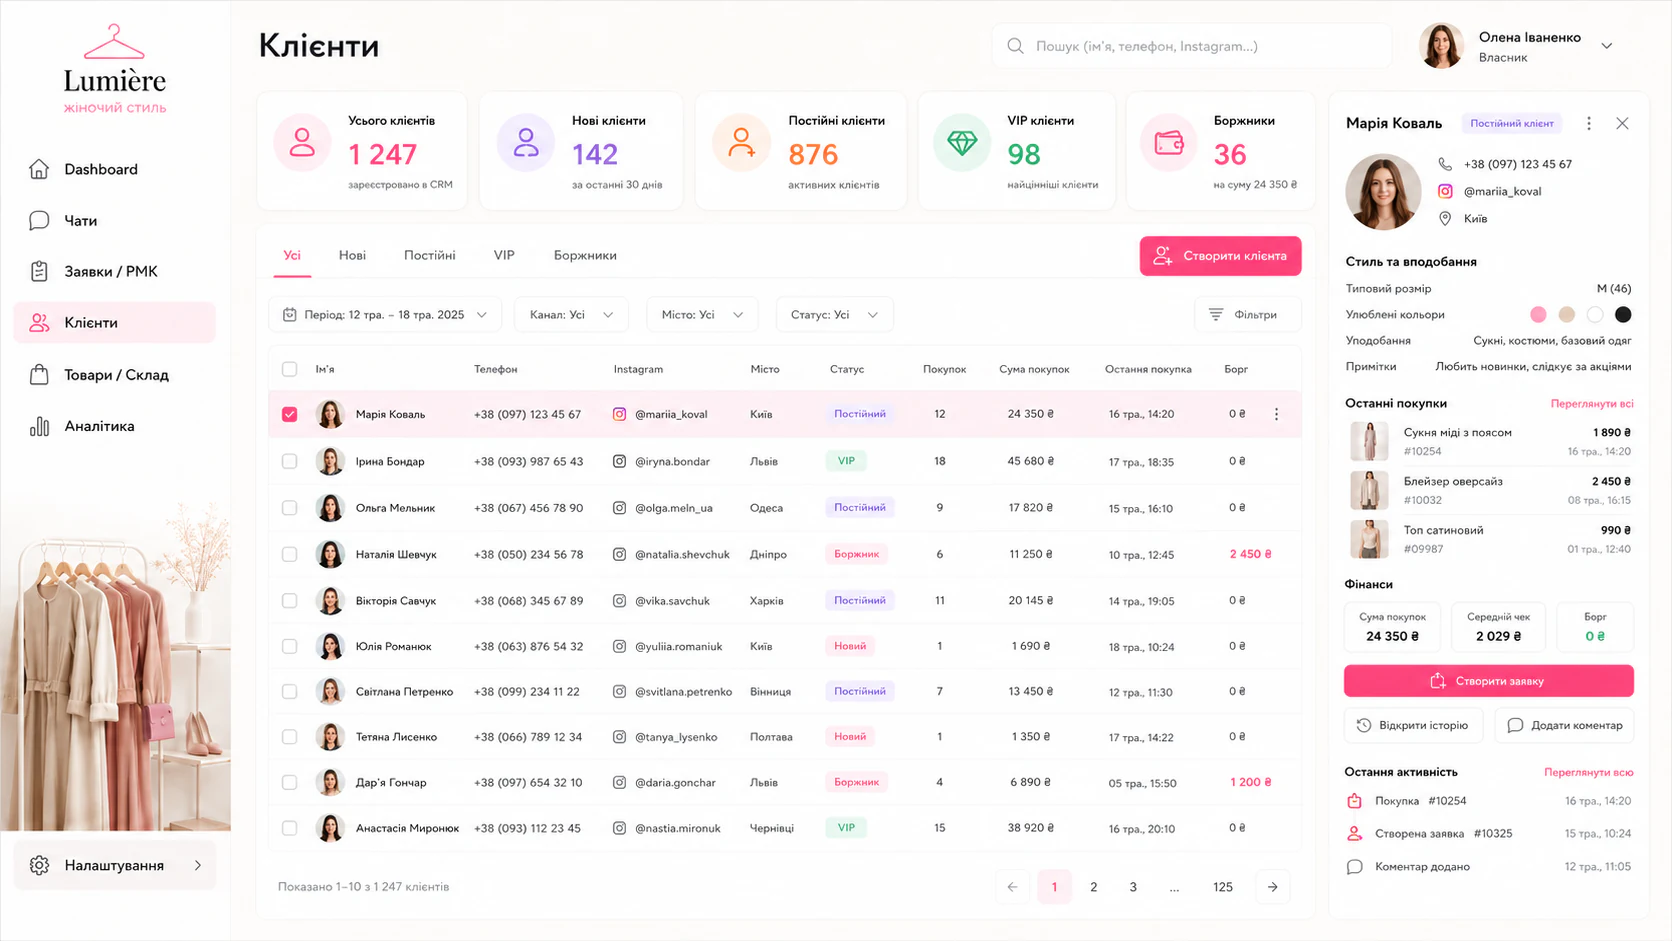Toggle the select-all checkbox in table header

click(x=289, y=369)
